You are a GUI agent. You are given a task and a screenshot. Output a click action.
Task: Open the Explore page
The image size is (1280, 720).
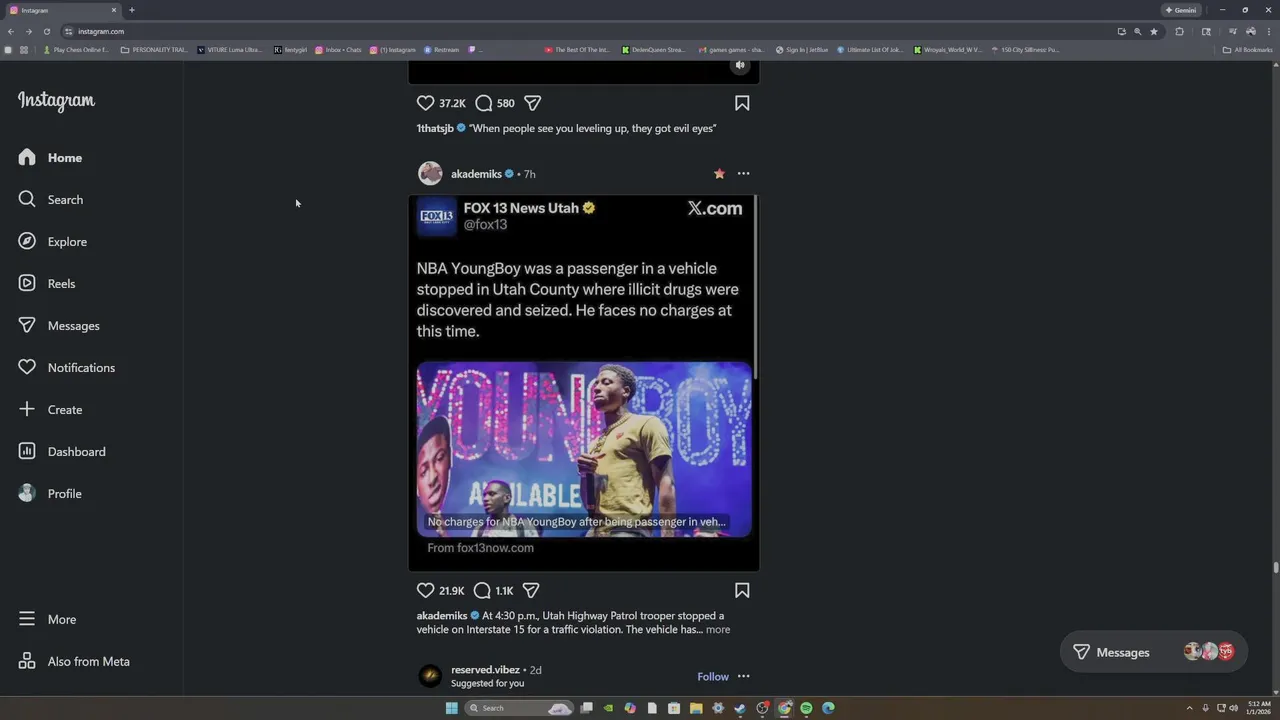[x=52, y=241]
